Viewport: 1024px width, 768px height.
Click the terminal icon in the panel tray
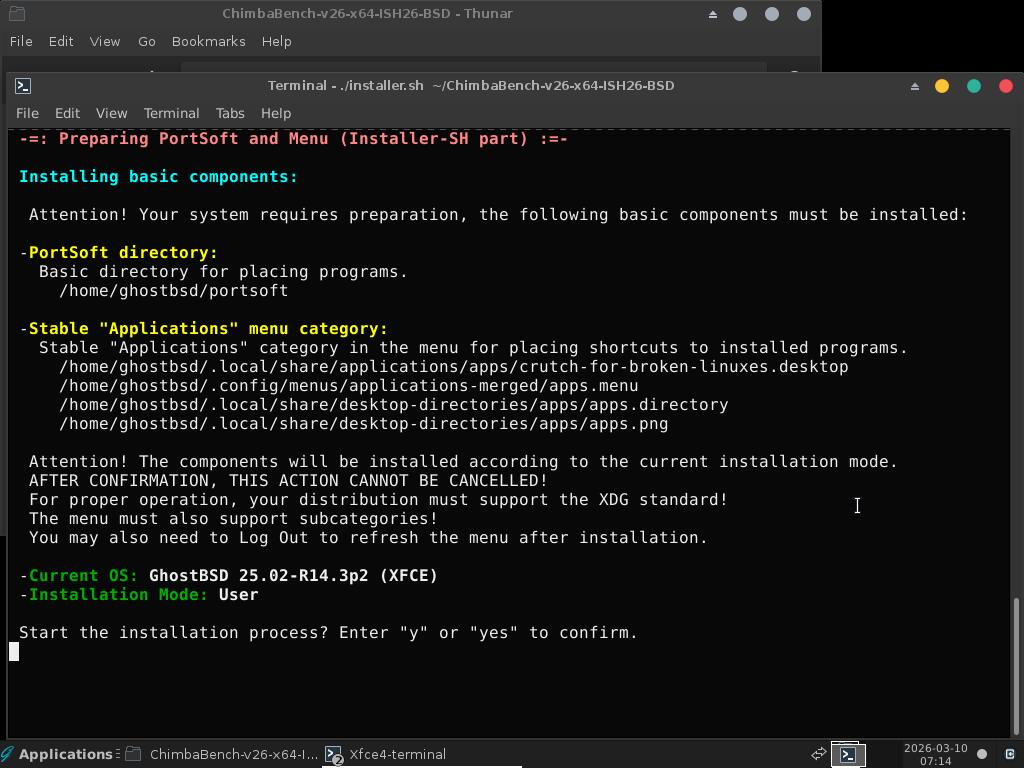(x=848, y=754)
